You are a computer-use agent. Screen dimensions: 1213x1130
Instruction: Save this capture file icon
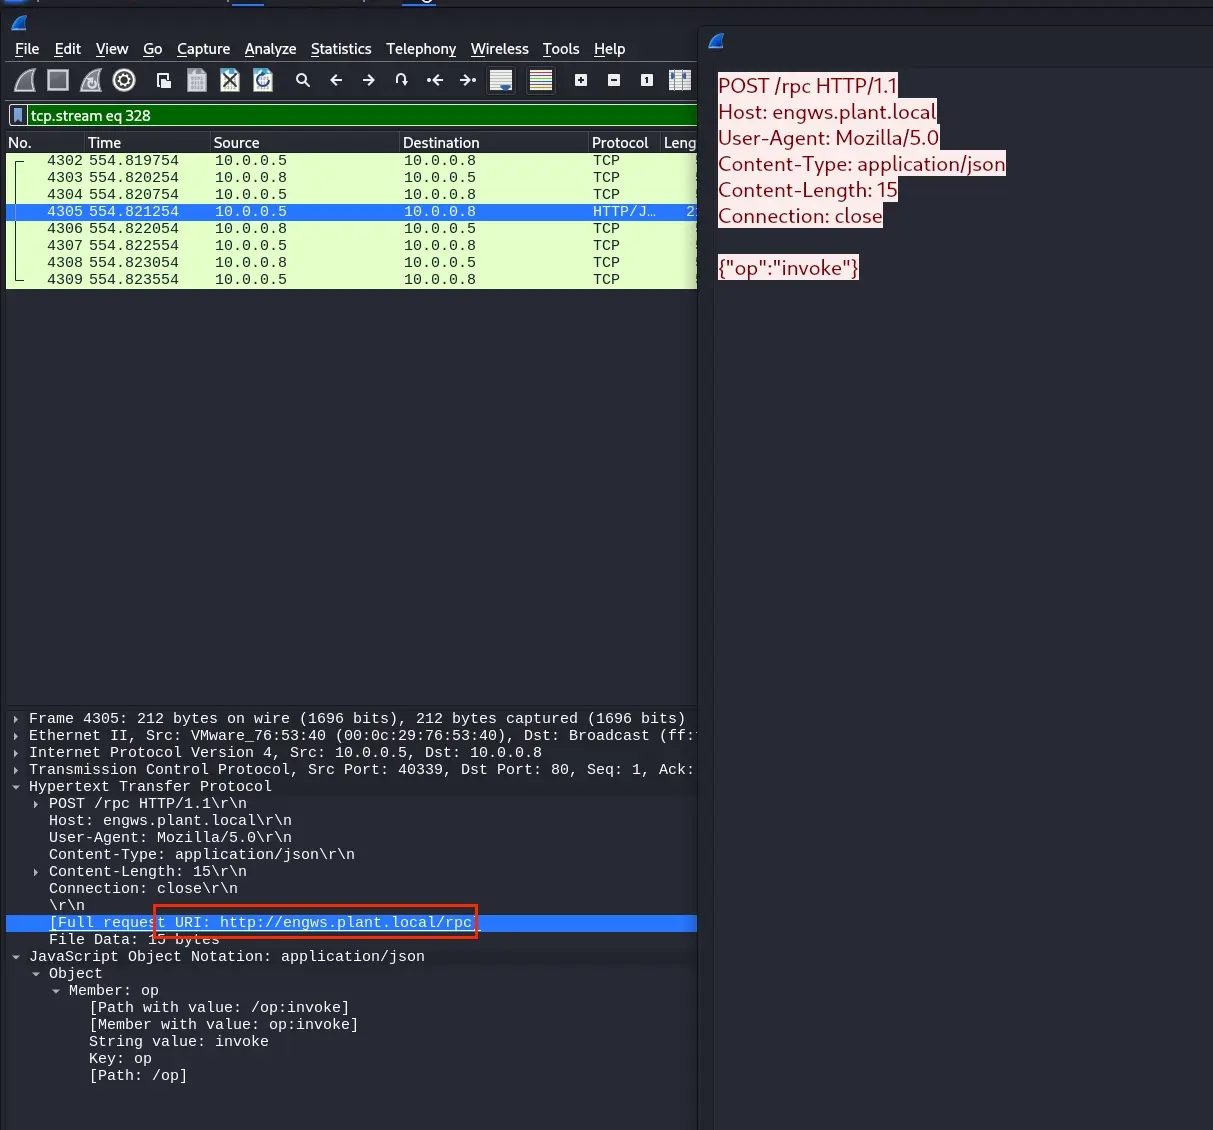(x=197, y=80)
